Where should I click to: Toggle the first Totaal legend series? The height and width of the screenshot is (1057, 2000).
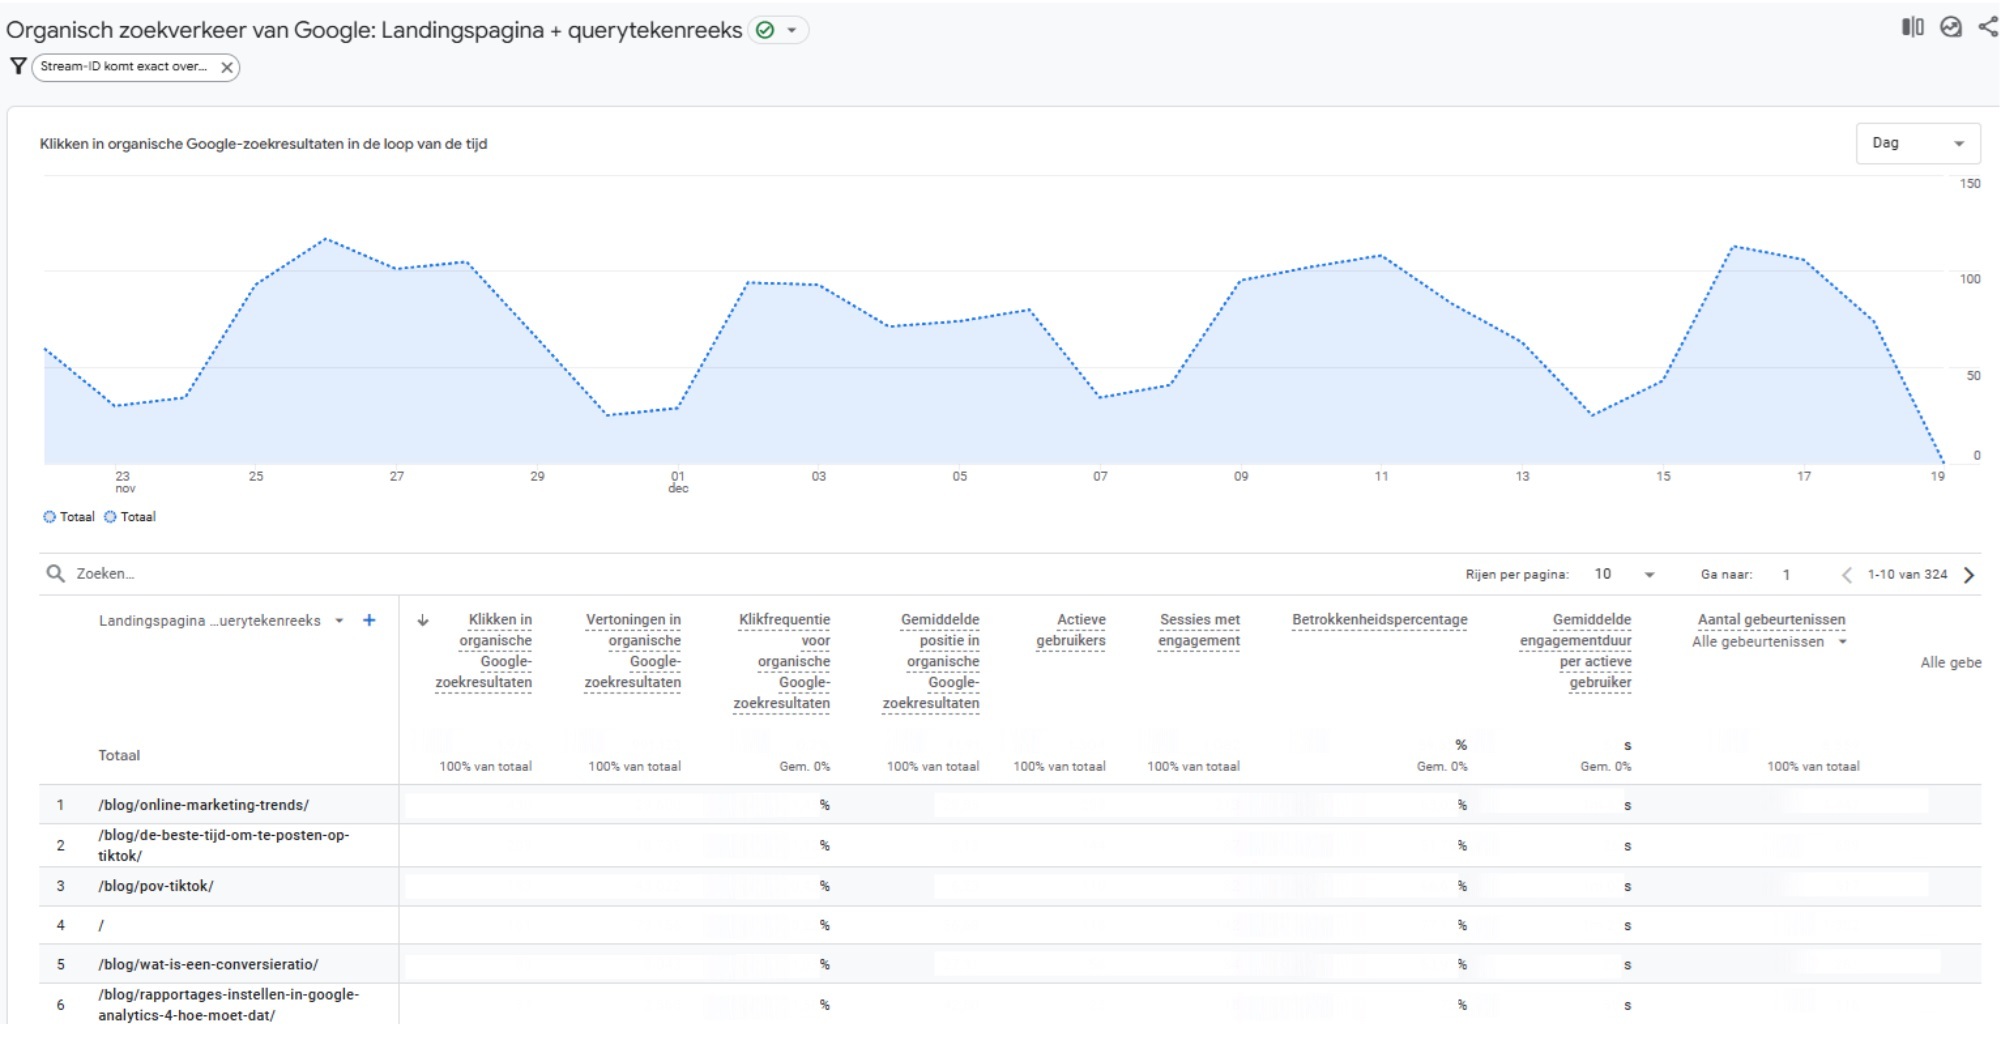68,517
